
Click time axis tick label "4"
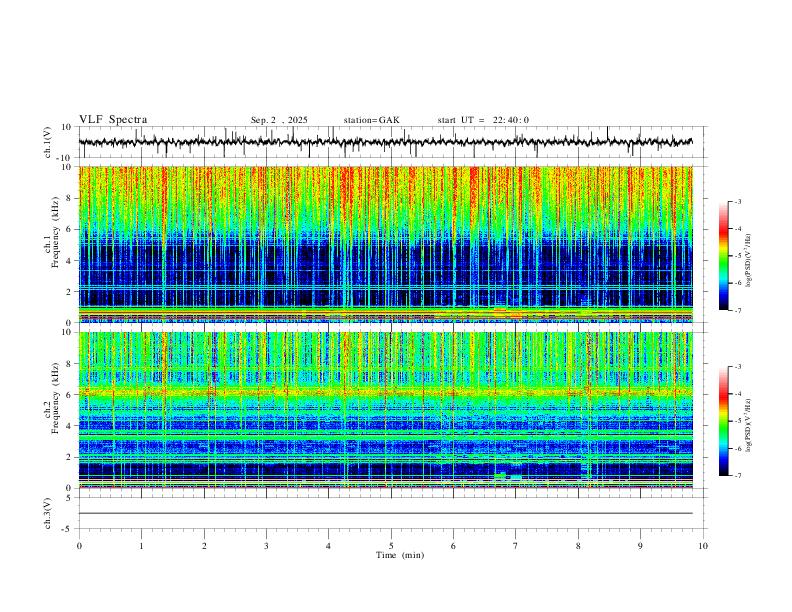329,546
